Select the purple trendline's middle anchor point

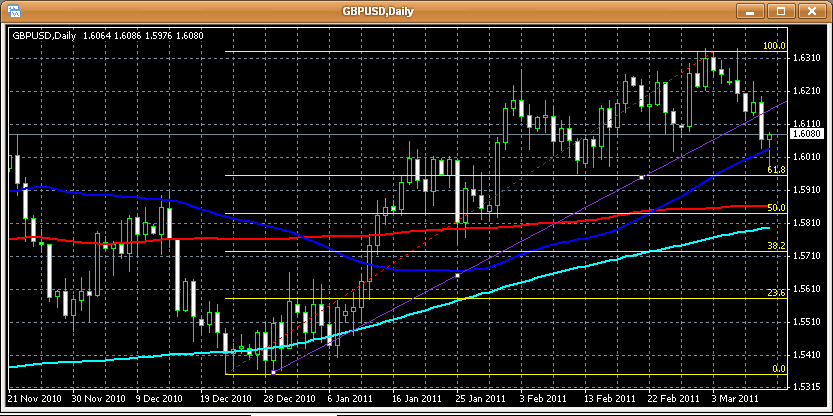click(458, 275)
